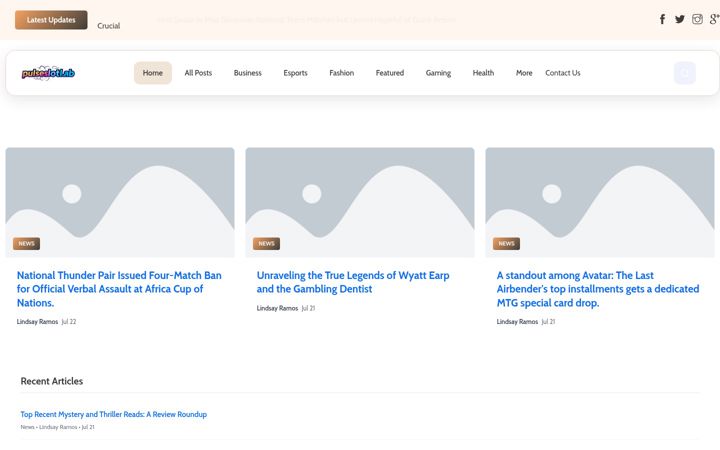Read National Thunder Pair Four-Match Ban headline
Image resolution: width=720 pixels, height=450 pixels.
point(119,289)
